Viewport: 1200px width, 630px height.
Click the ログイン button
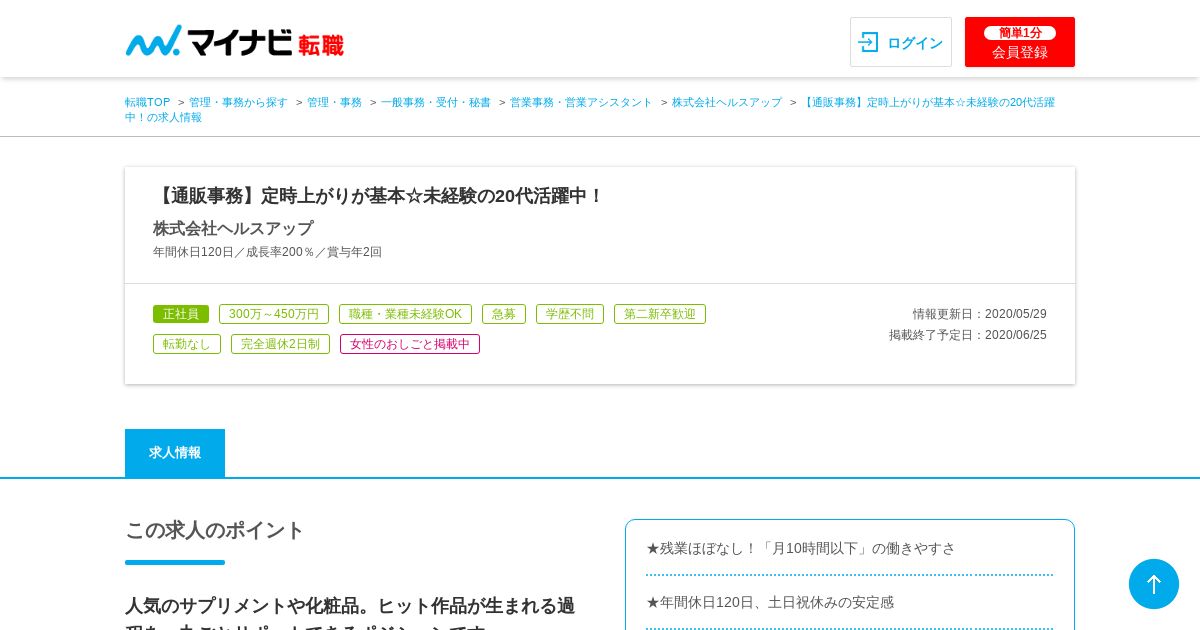pyautogui.click(x=901, y=42)
